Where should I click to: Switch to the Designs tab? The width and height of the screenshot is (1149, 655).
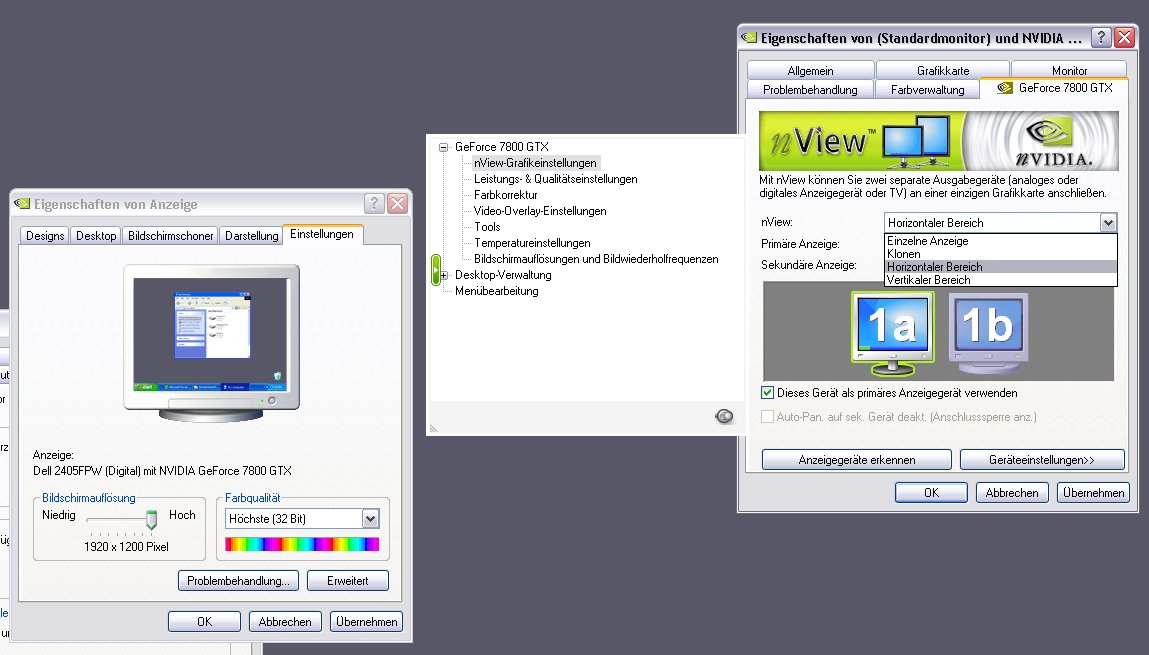click(45, 236)
